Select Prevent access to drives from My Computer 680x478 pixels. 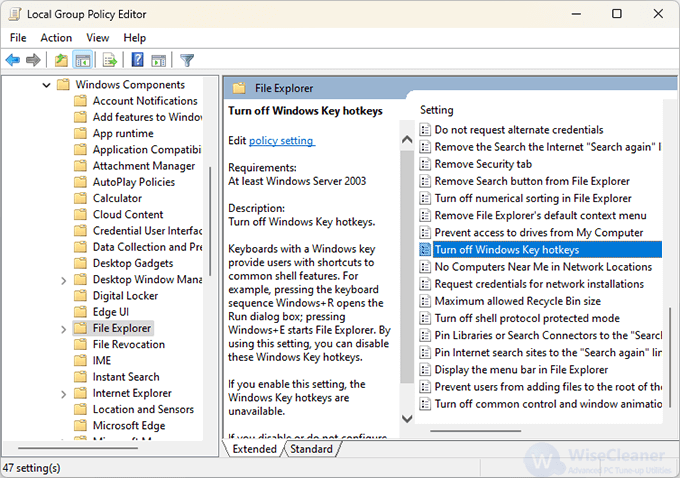[x=539, y=232]
